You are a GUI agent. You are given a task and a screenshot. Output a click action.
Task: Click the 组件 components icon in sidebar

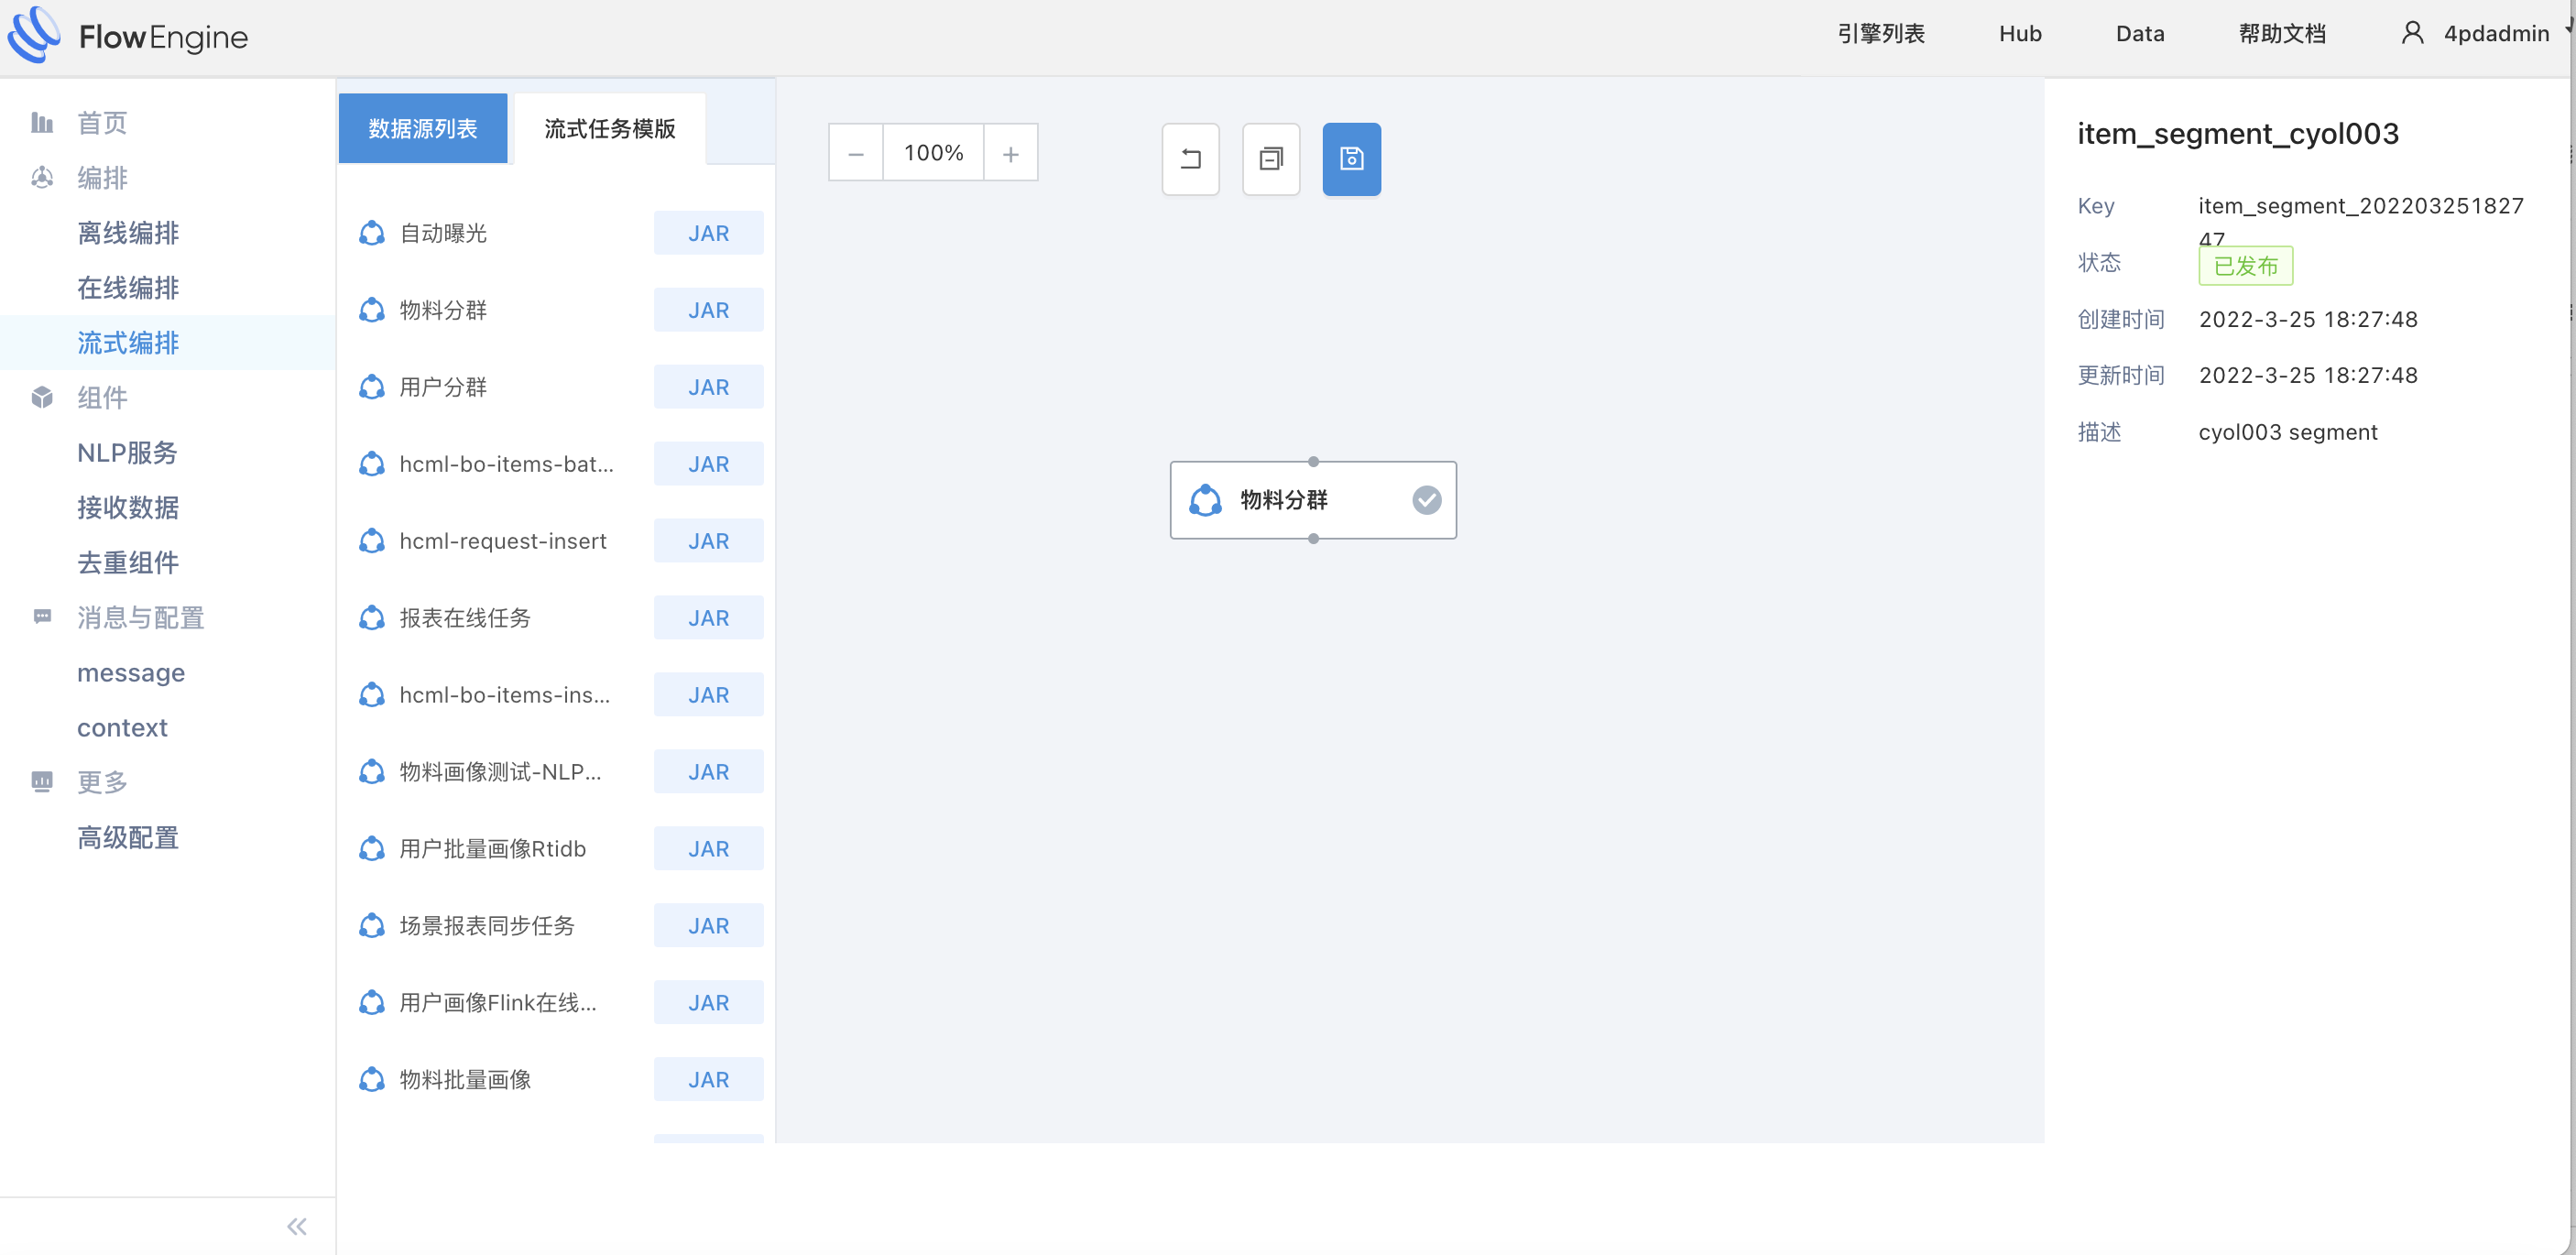point(41,397)
